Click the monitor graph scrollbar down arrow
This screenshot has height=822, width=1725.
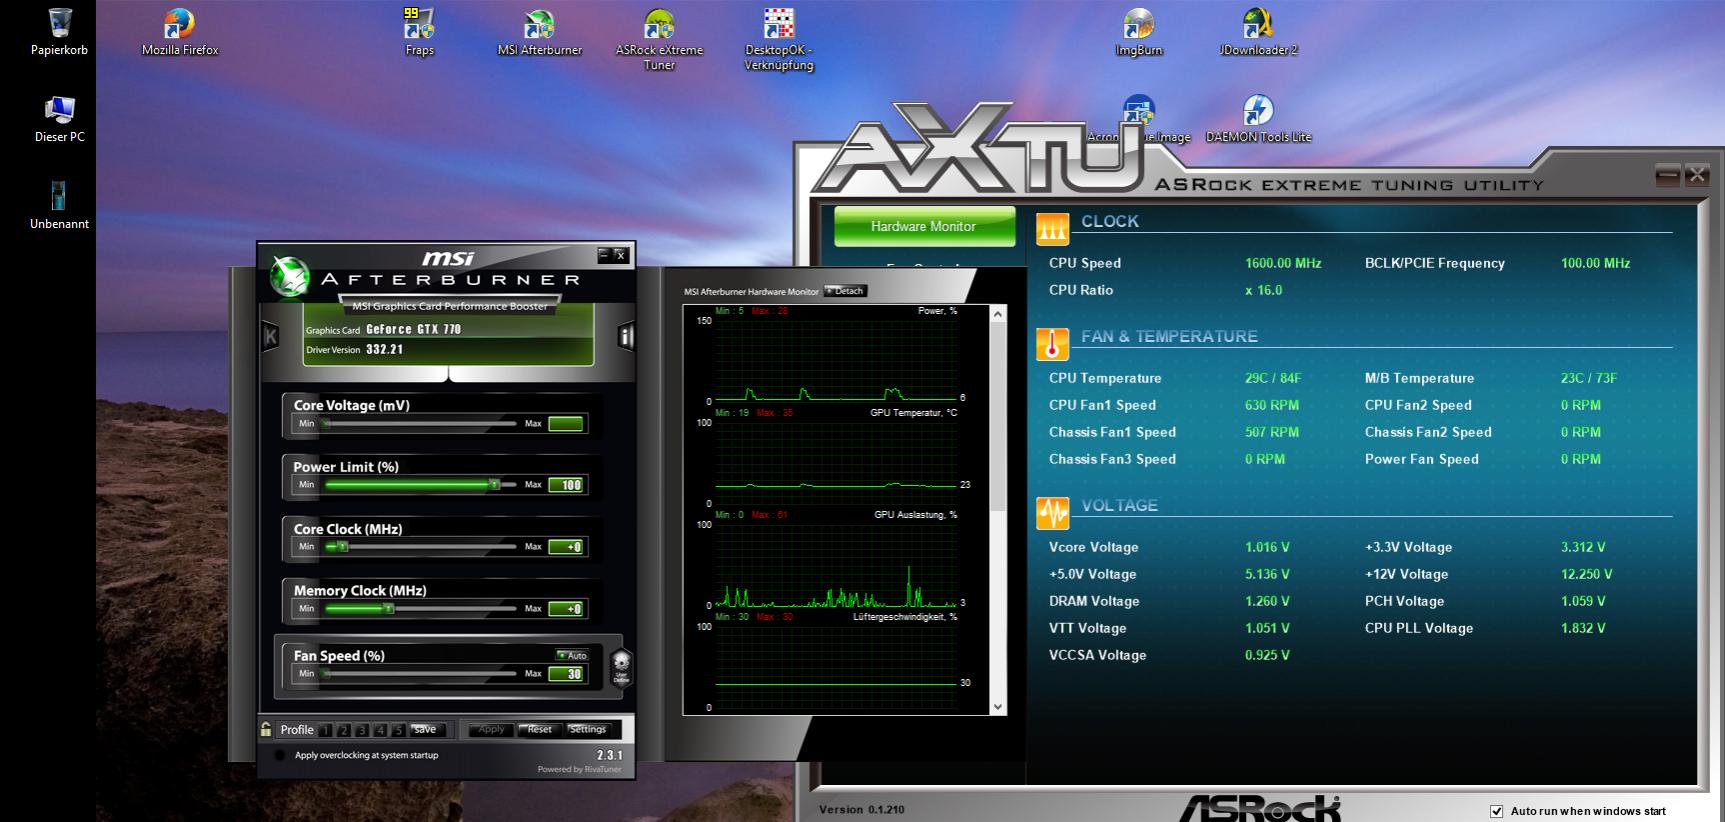(x=997, y=707)
